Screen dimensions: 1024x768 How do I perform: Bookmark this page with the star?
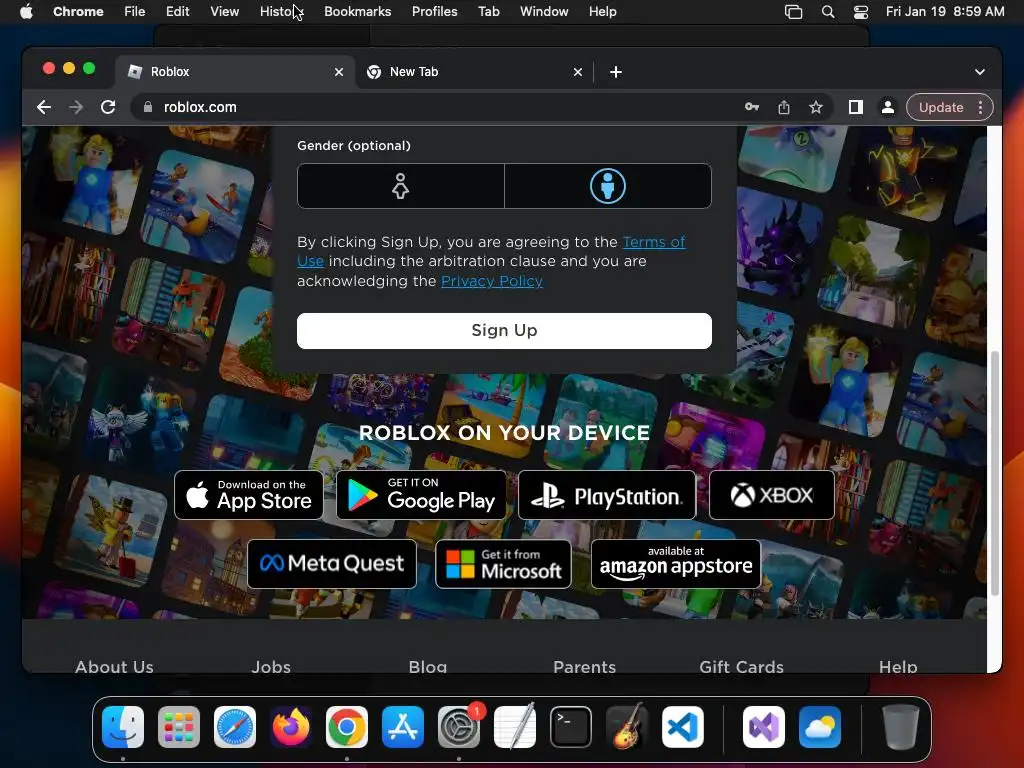click(816, 107)
